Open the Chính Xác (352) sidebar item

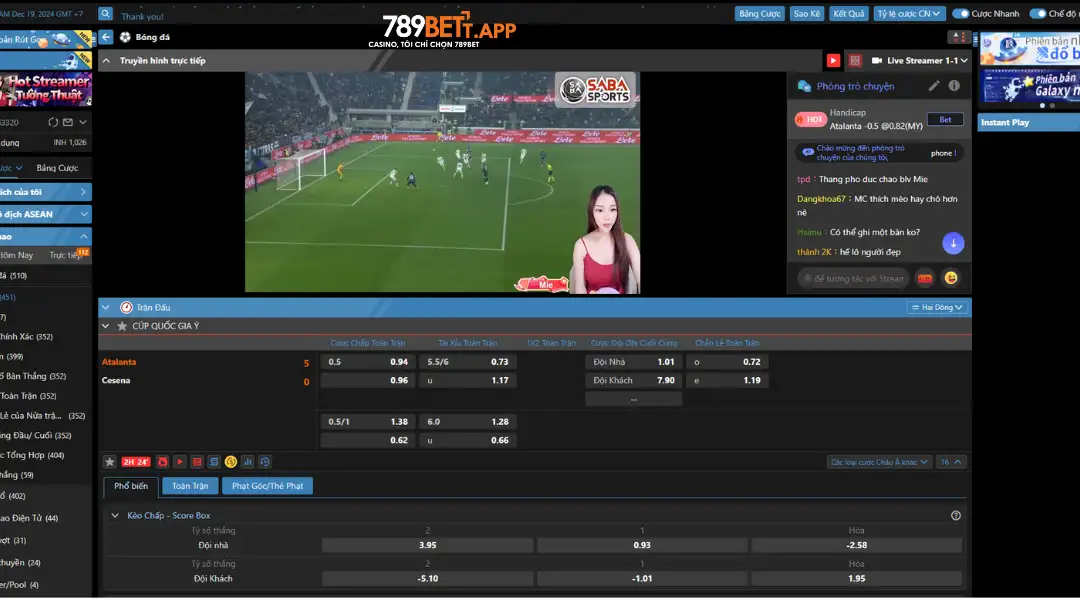(x=28, y=337)
